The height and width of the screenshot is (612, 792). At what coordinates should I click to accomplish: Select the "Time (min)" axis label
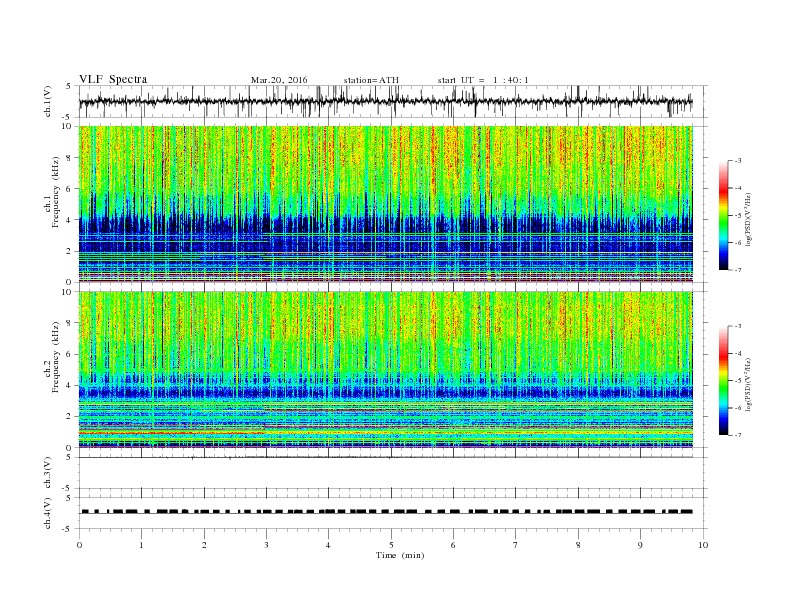pos(400,555)
